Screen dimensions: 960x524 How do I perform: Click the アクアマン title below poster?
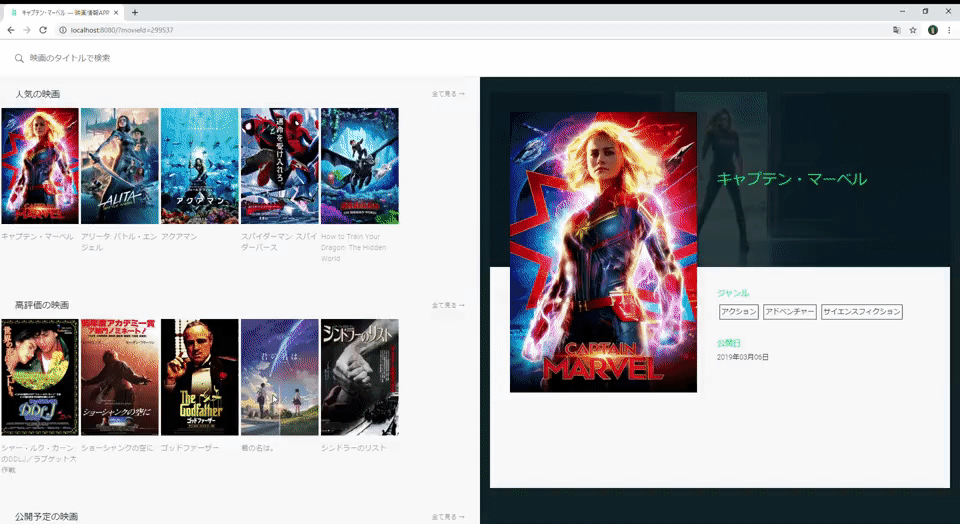pos(179,237)
